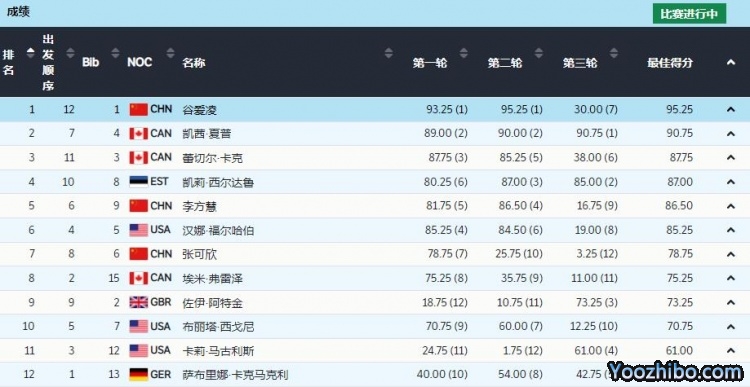Click the 成绩 results heading
Screen dimensions: 750x387
18,12
